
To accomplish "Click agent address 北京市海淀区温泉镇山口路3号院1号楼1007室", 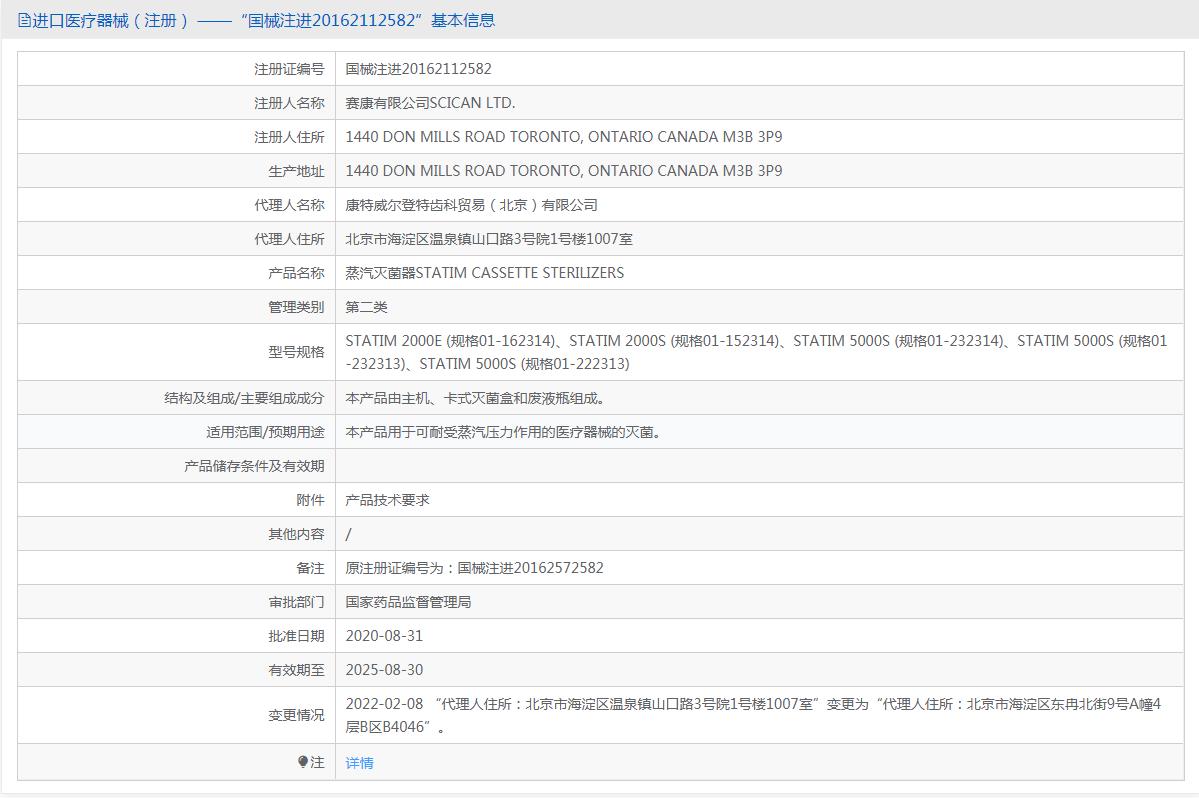I will click(x=489, y=238).
